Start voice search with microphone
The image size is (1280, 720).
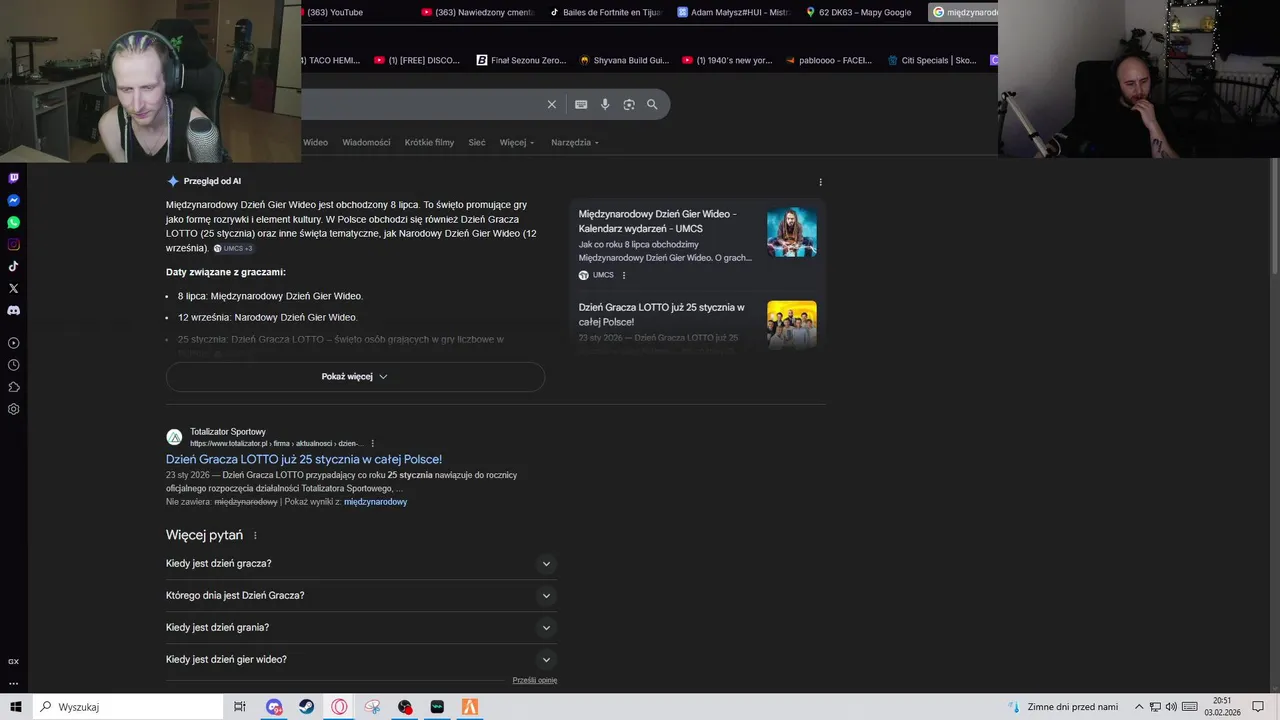click(605, 104)
